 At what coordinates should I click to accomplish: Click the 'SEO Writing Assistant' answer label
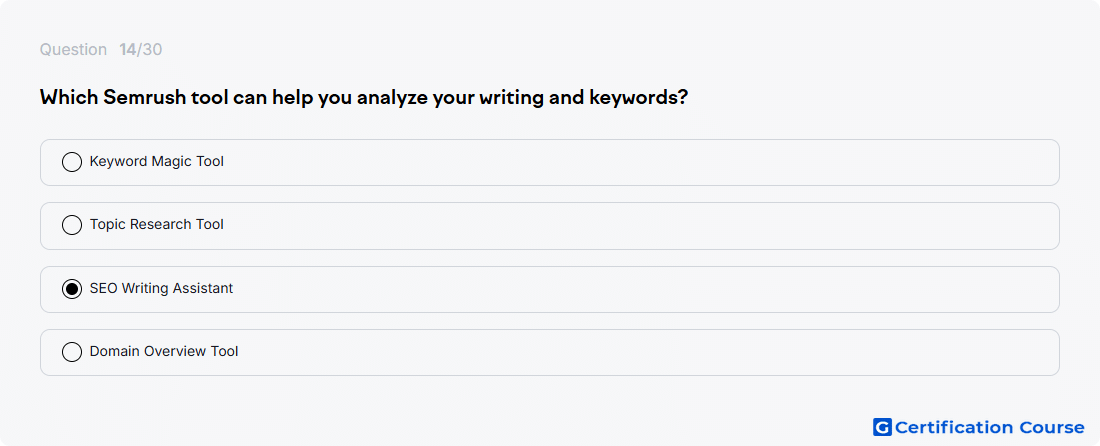point(161,288)
